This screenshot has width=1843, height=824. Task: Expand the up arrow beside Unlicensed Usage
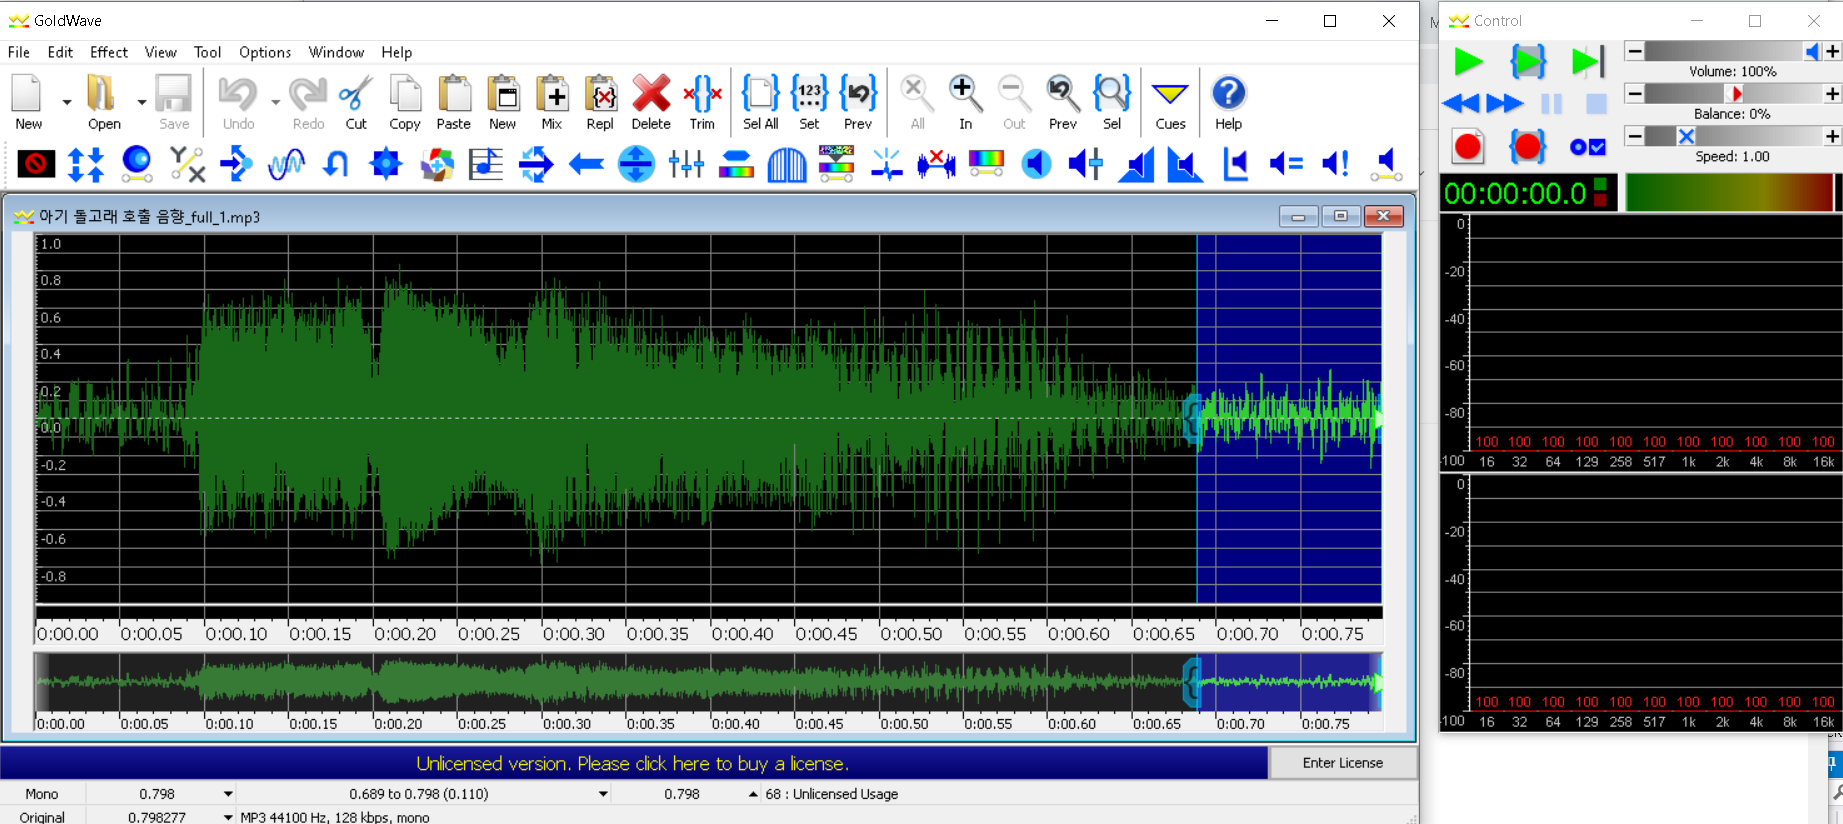tap(753, 794)
